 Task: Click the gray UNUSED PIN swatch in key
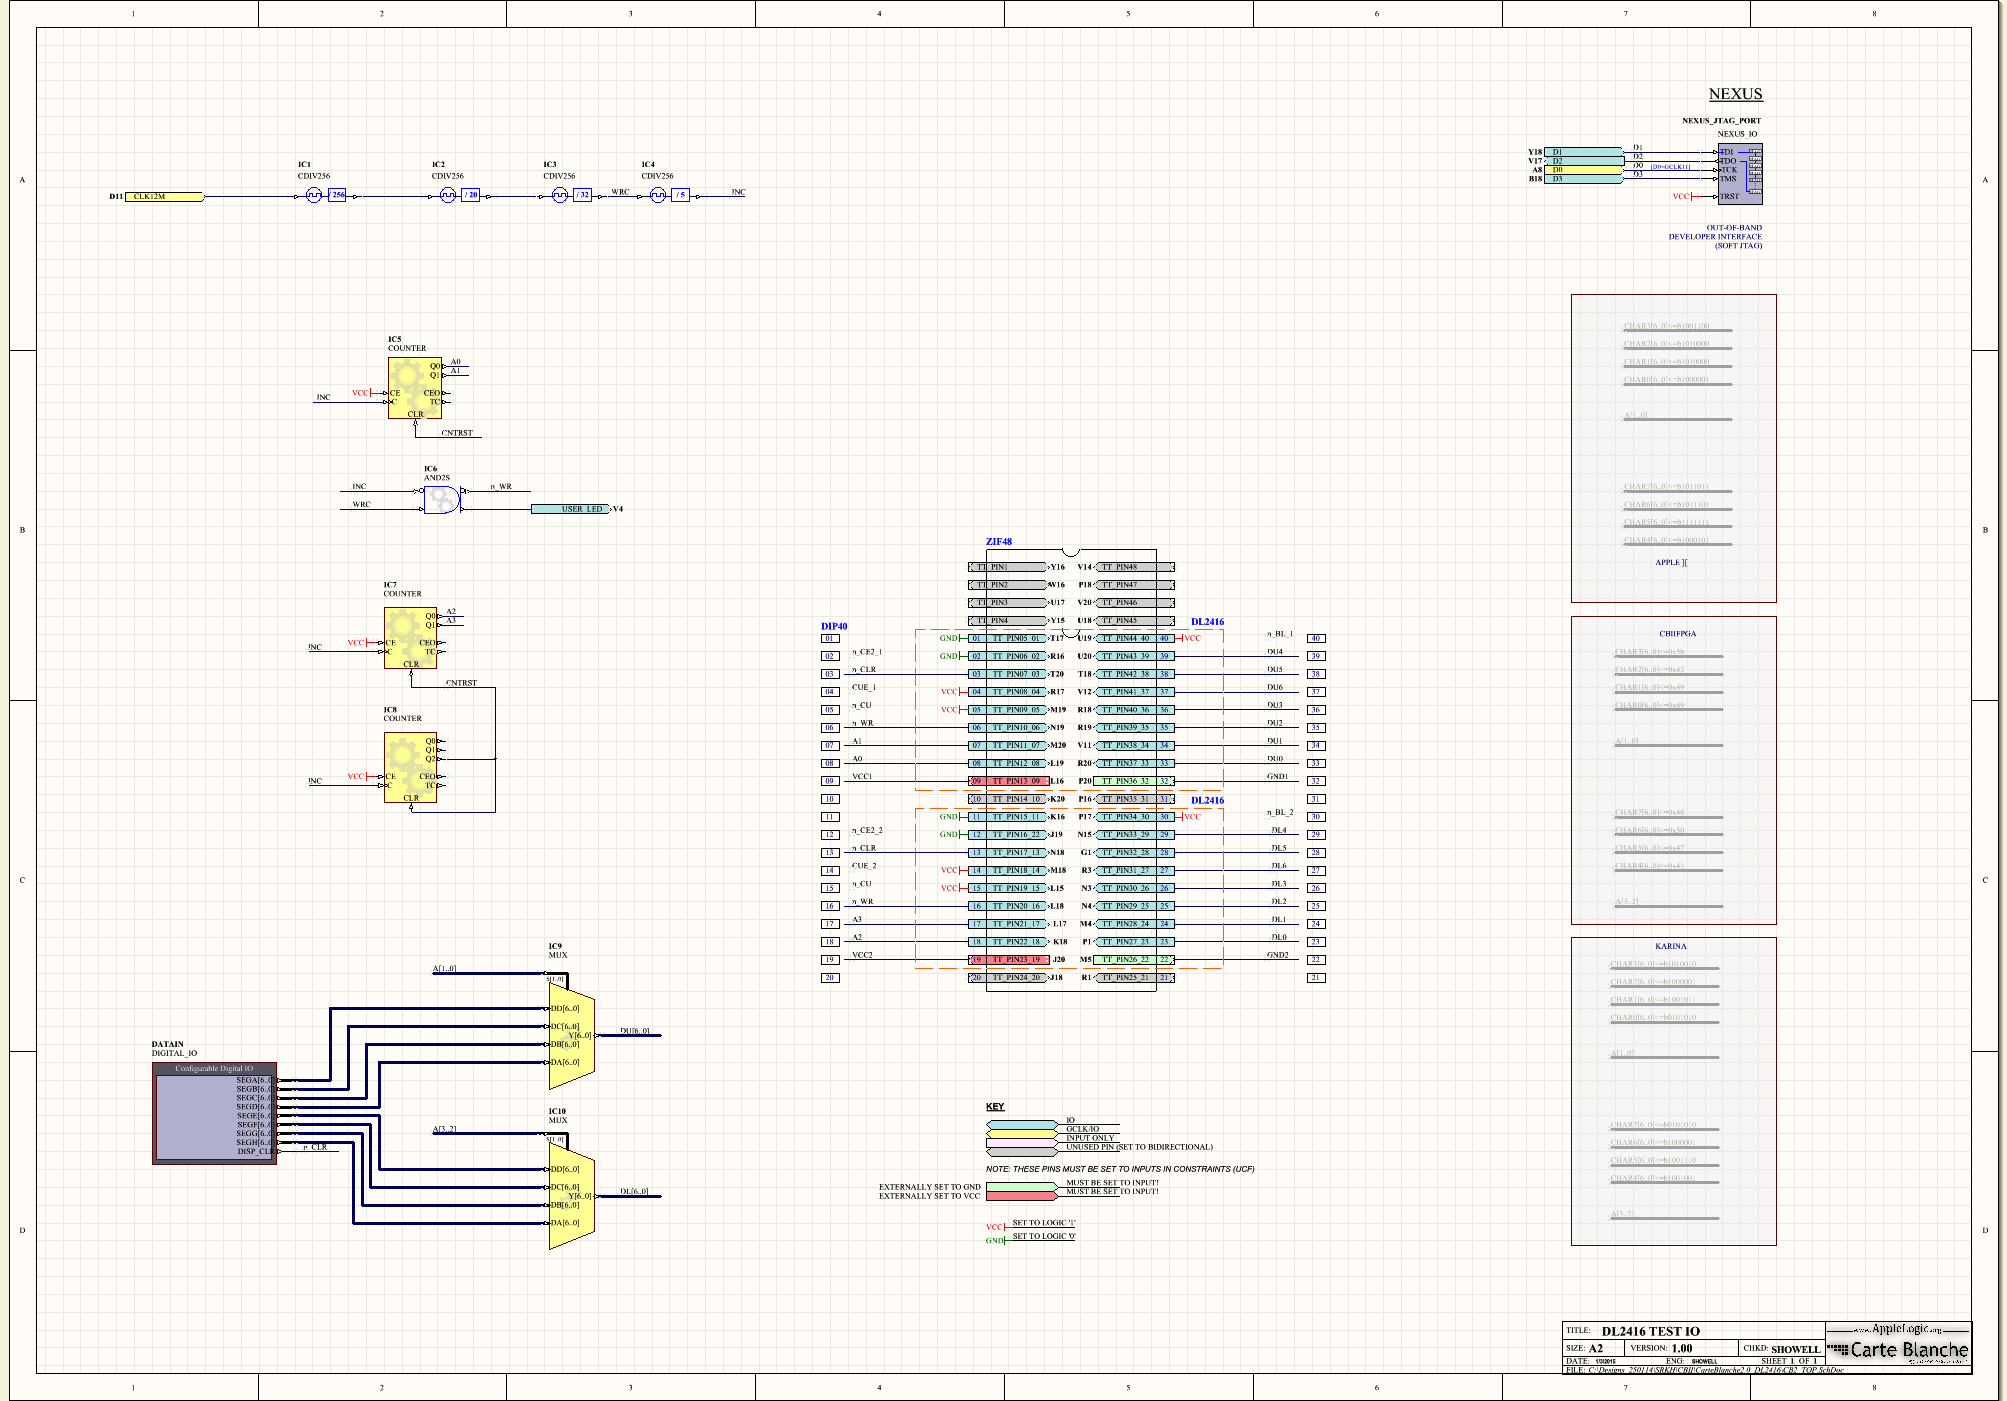click(x=1022, y=1151)
